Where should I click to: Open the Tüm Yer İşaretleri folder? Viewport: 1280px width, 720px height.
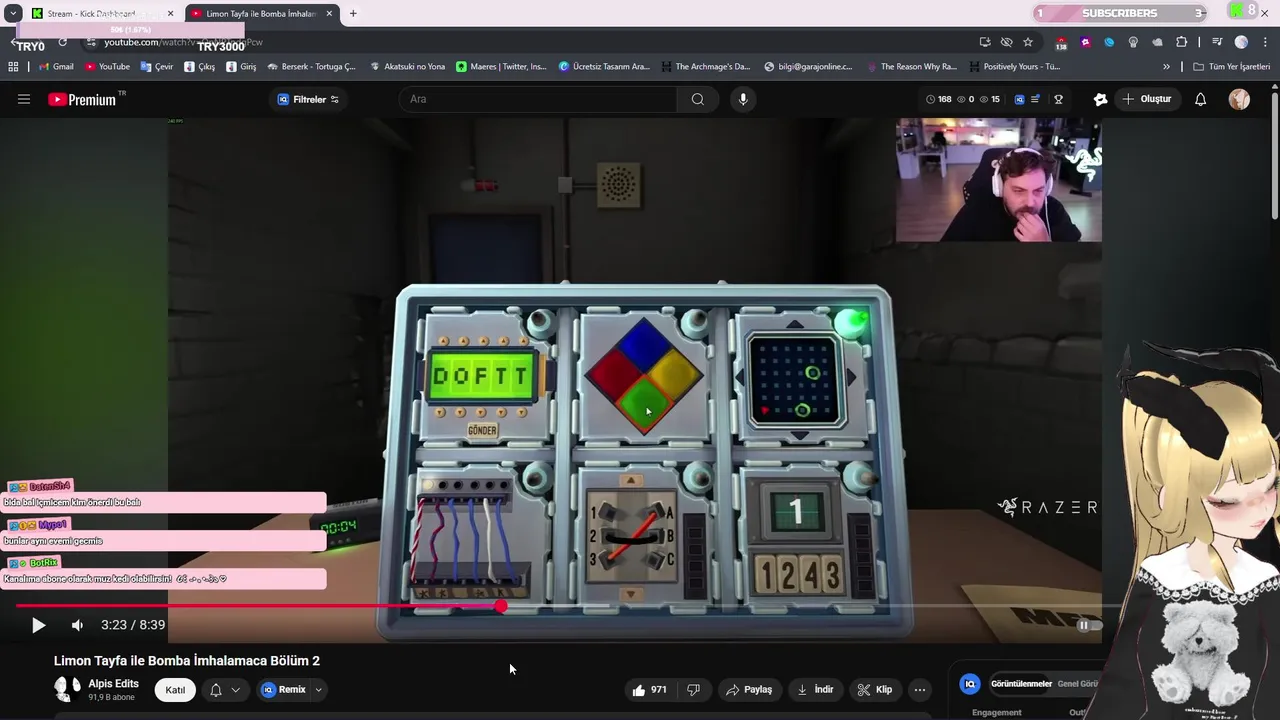(x=1231, y=67)
